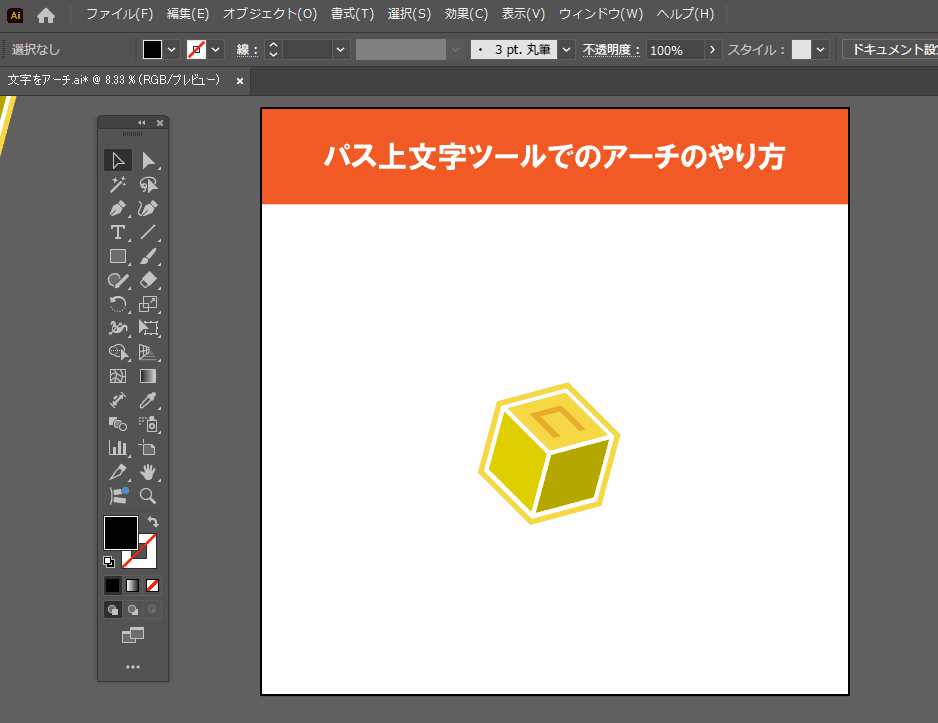Switch to Draw Normal mode

[x=113, y=609]
